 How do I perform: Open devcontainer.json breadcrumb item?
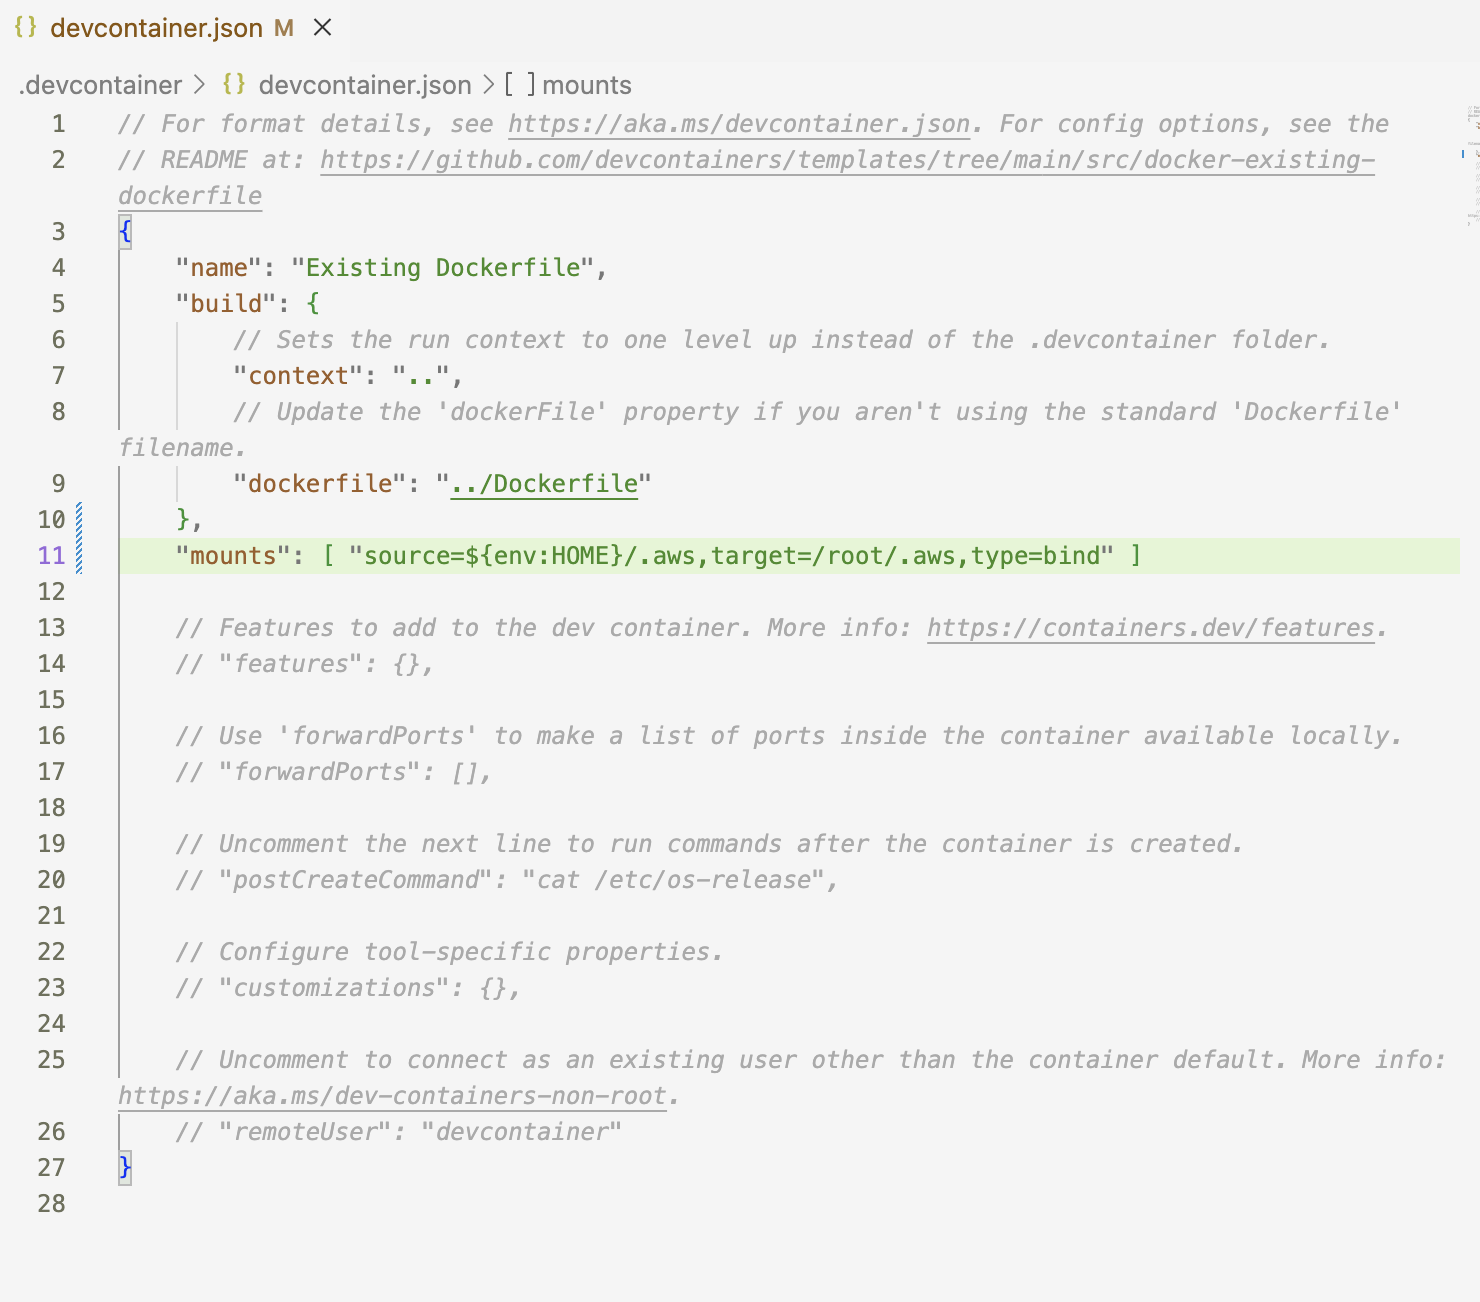click(365, 85)
